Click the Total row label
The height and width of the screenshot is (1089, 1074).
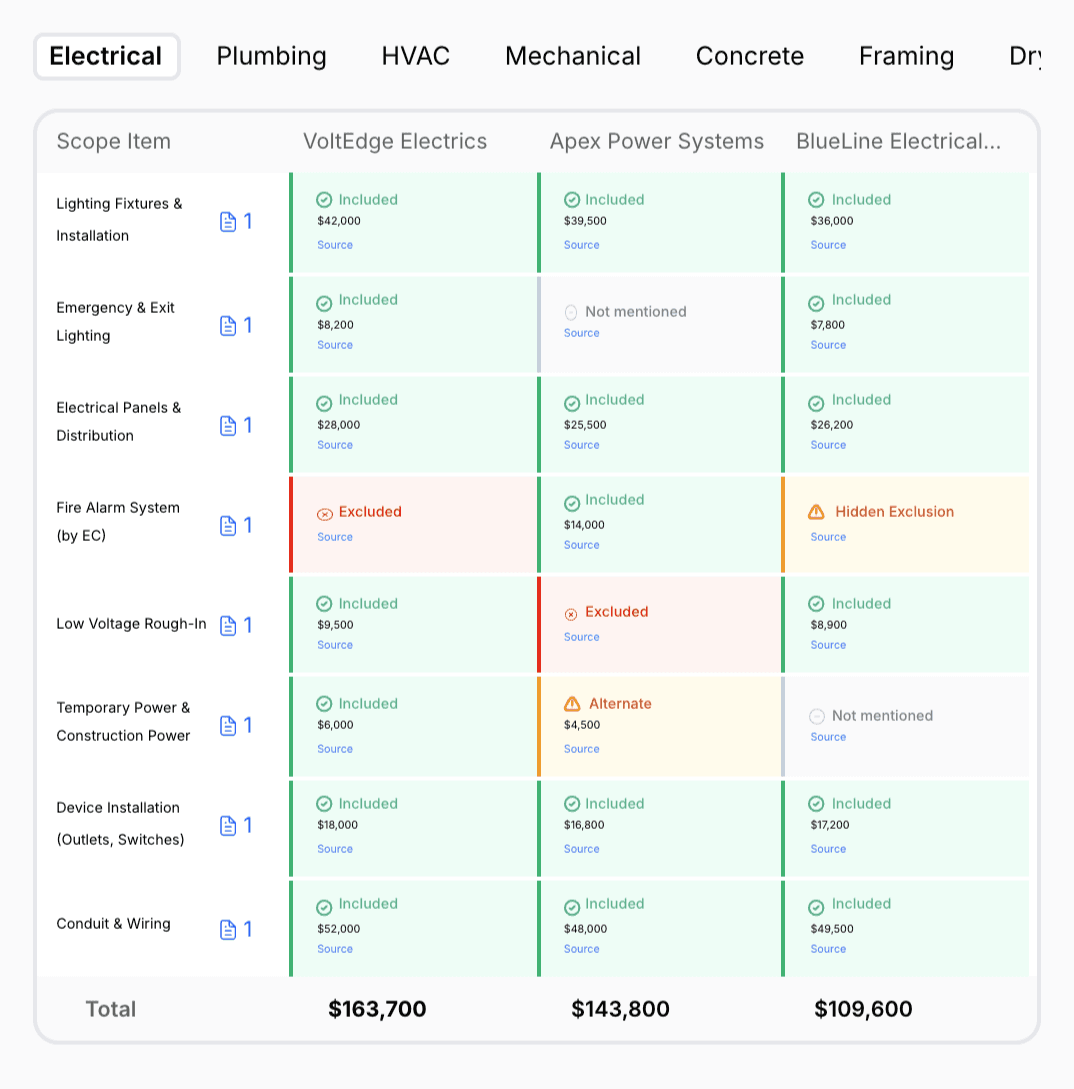tap(110, 1009)
